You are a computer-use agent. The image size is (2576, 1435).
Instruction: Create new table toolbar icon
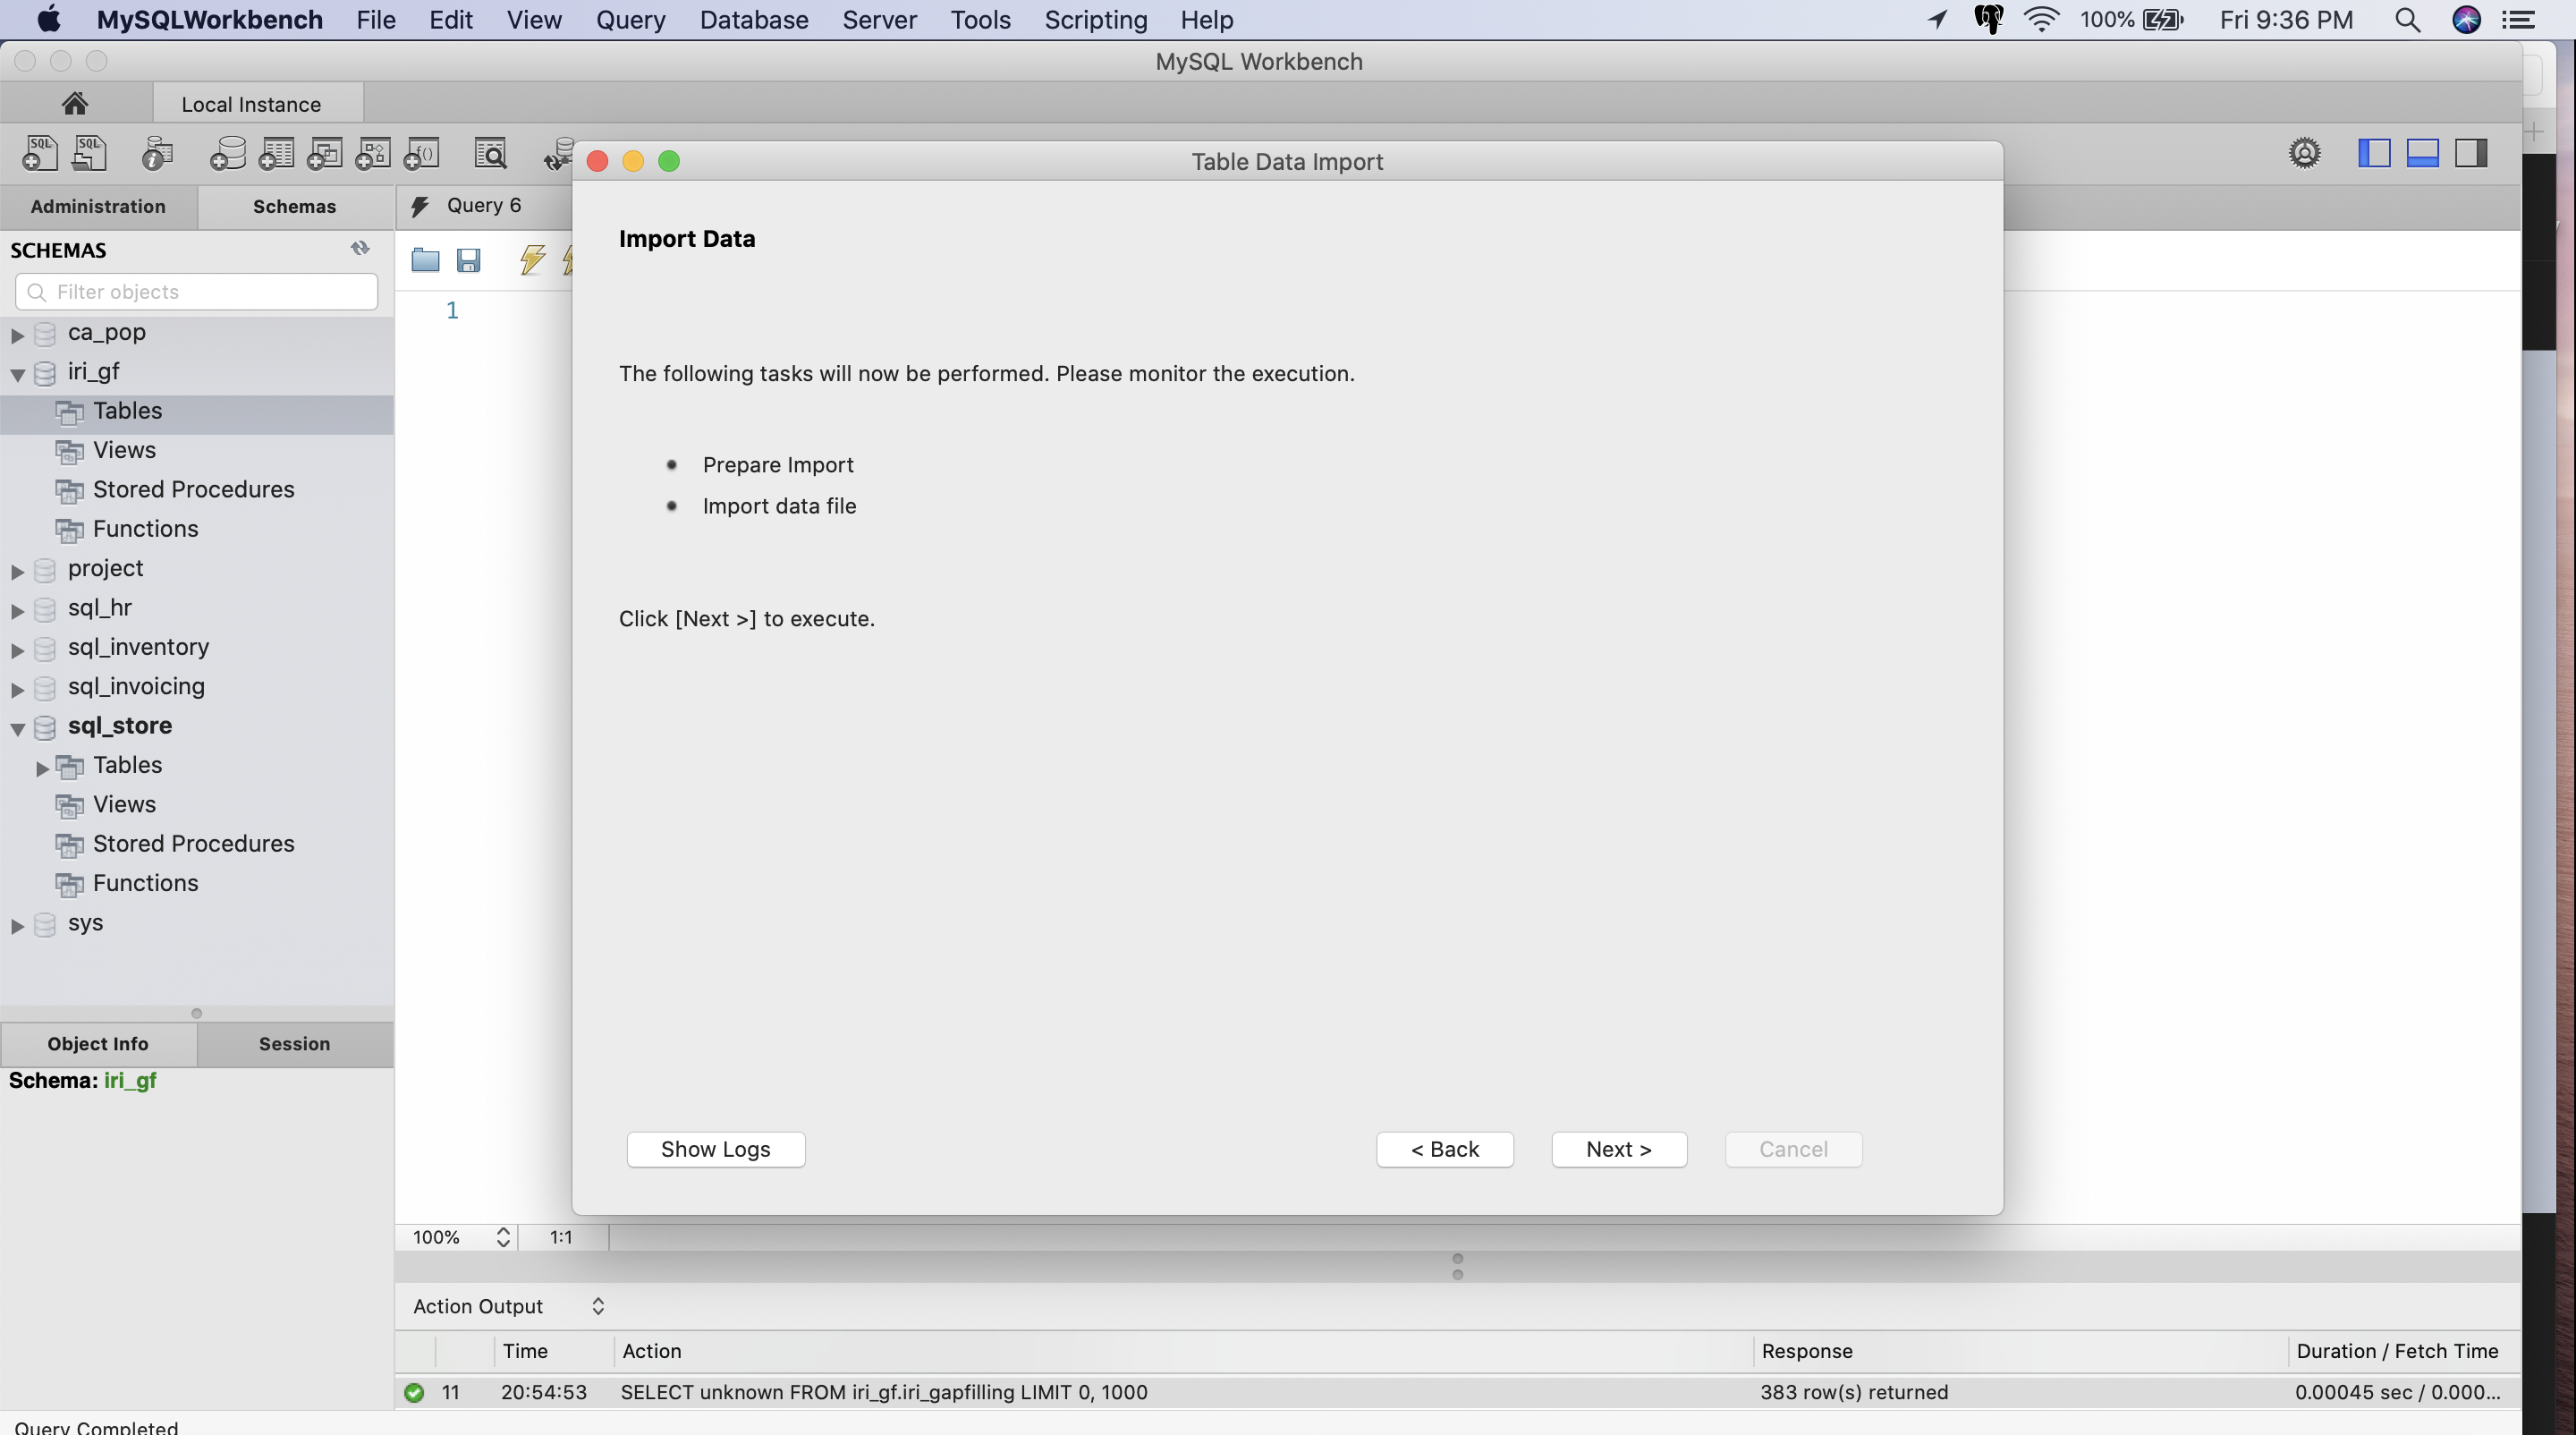point(276,153)
